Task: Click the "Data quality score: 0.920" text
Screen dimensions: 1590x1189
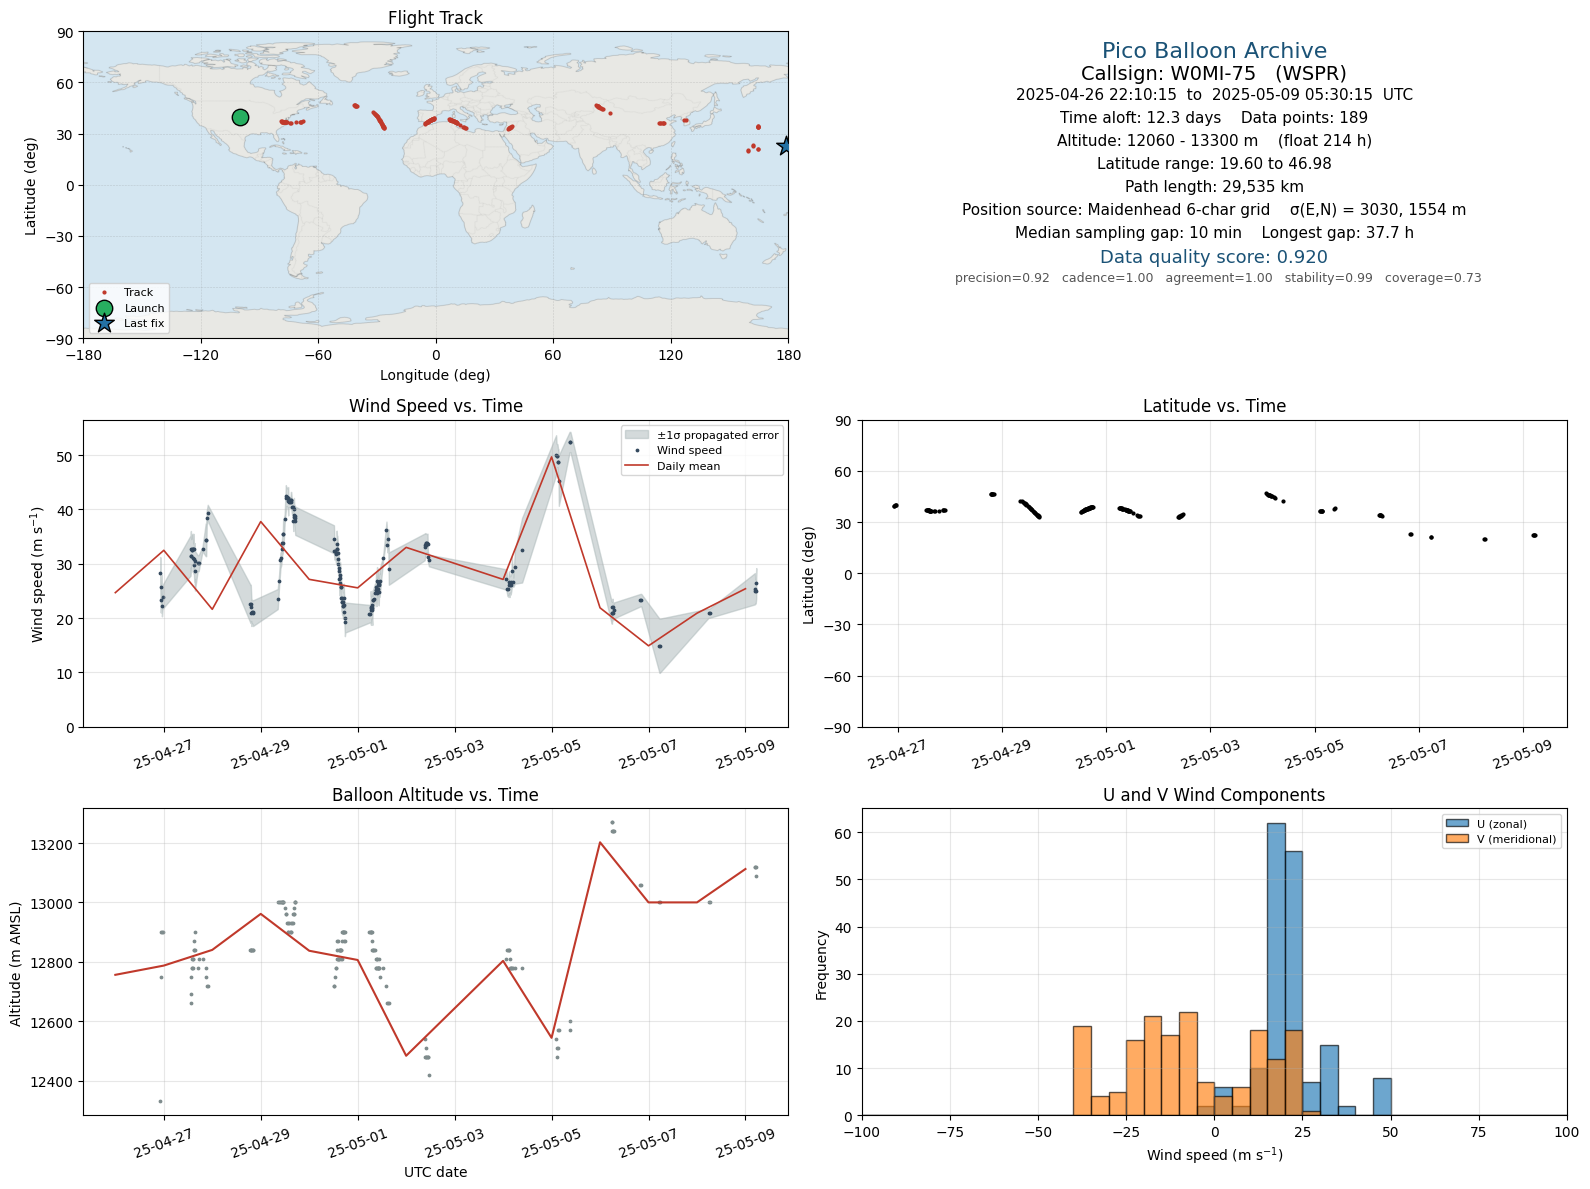Action: (1214, 257)
